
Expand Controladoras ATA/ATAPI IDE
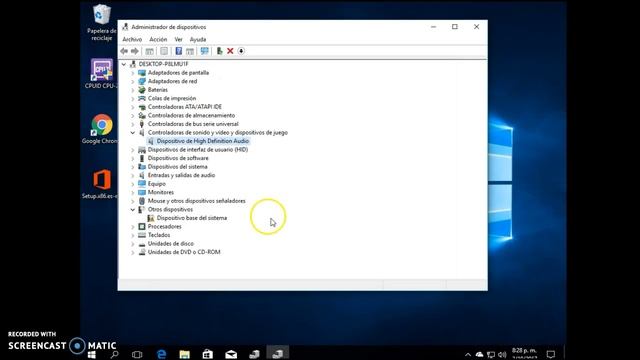click(x=133, y=107)
